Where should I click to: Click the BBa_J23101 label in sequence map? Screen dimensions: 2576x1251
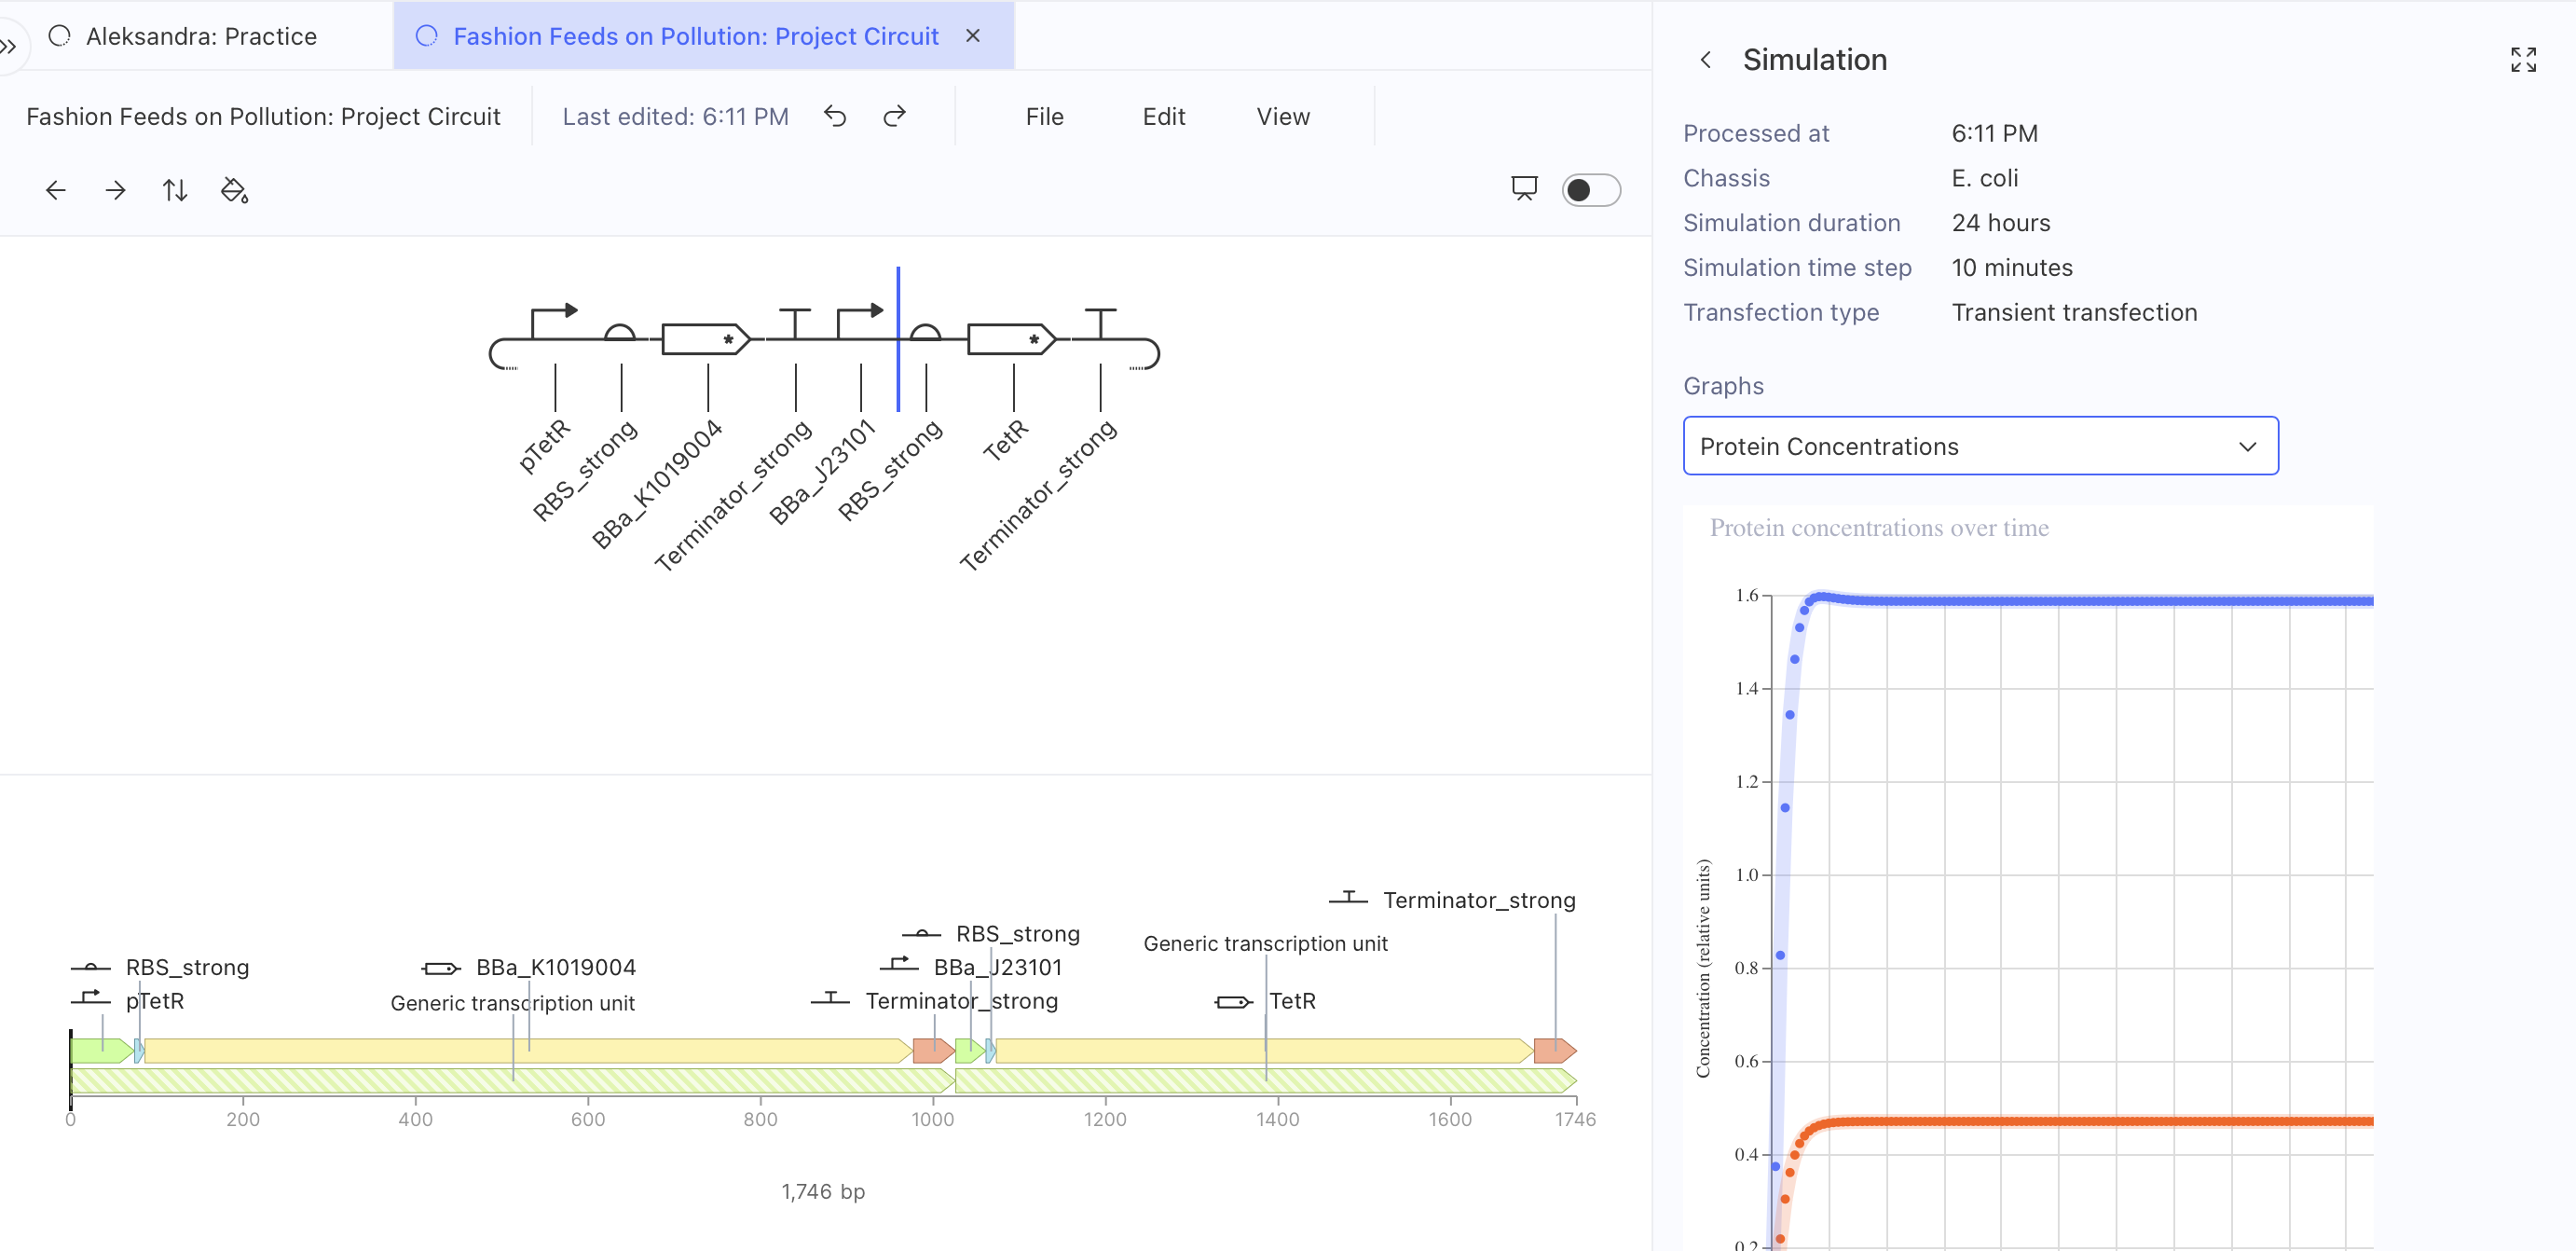(997, 967)
